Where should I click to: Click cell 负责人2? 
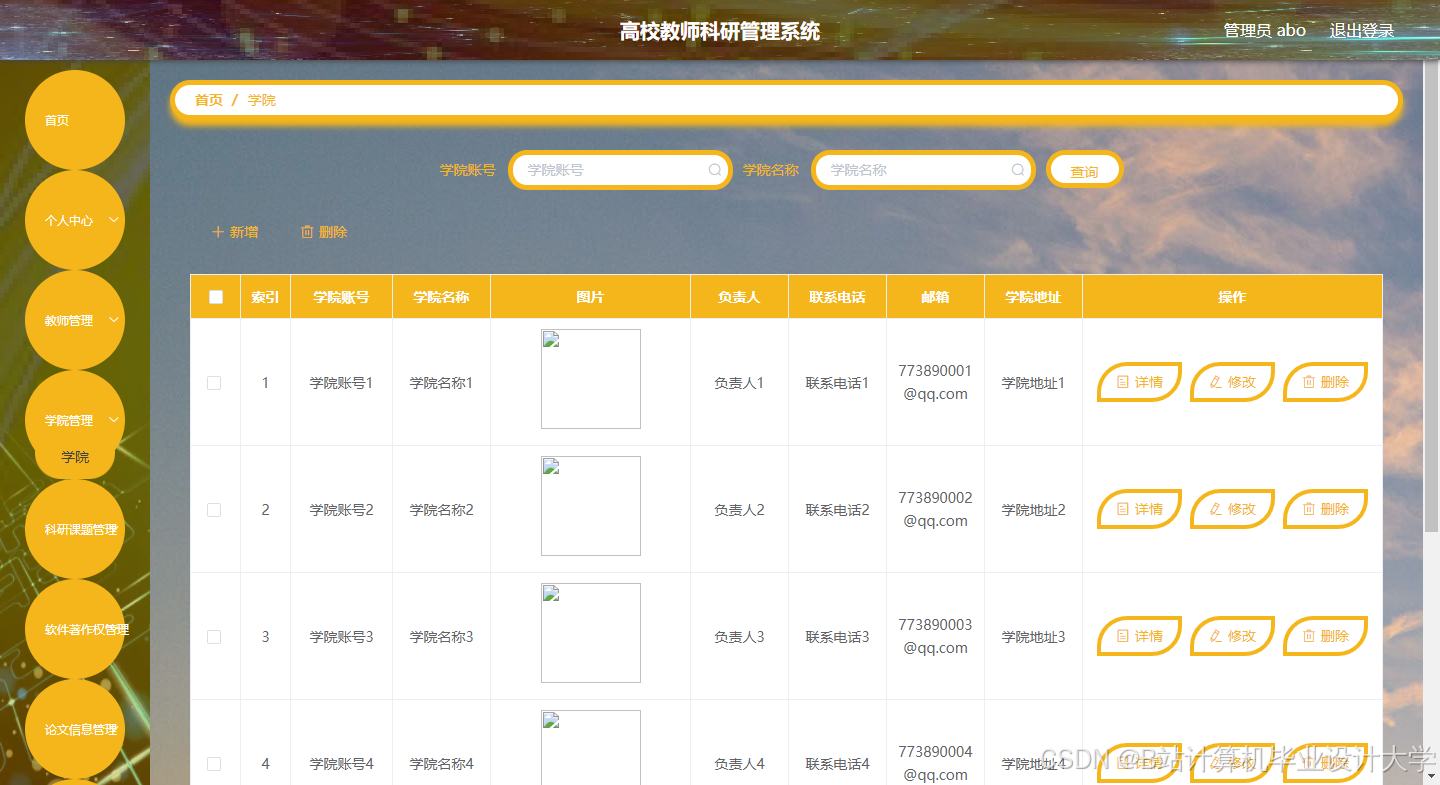point(739,510)
